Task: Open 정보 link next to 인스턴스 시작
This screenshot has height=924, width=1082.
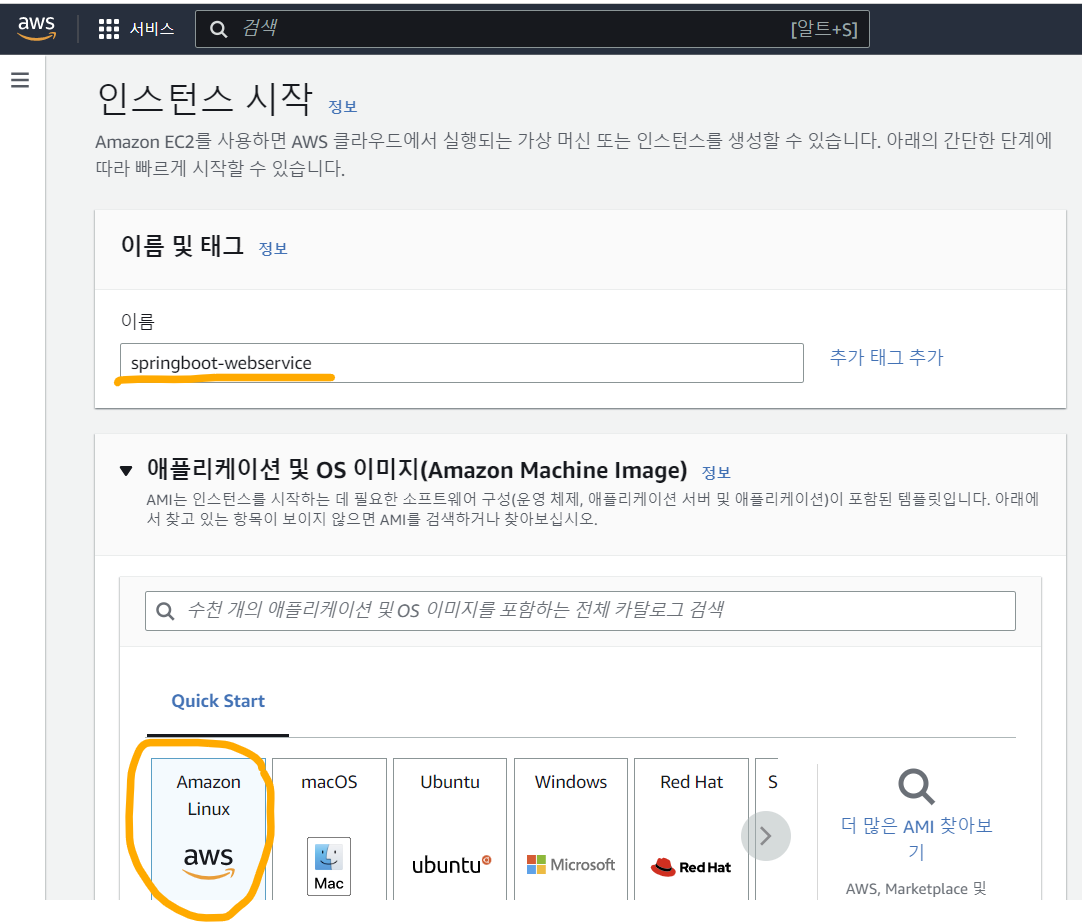Action: point(342,107)
